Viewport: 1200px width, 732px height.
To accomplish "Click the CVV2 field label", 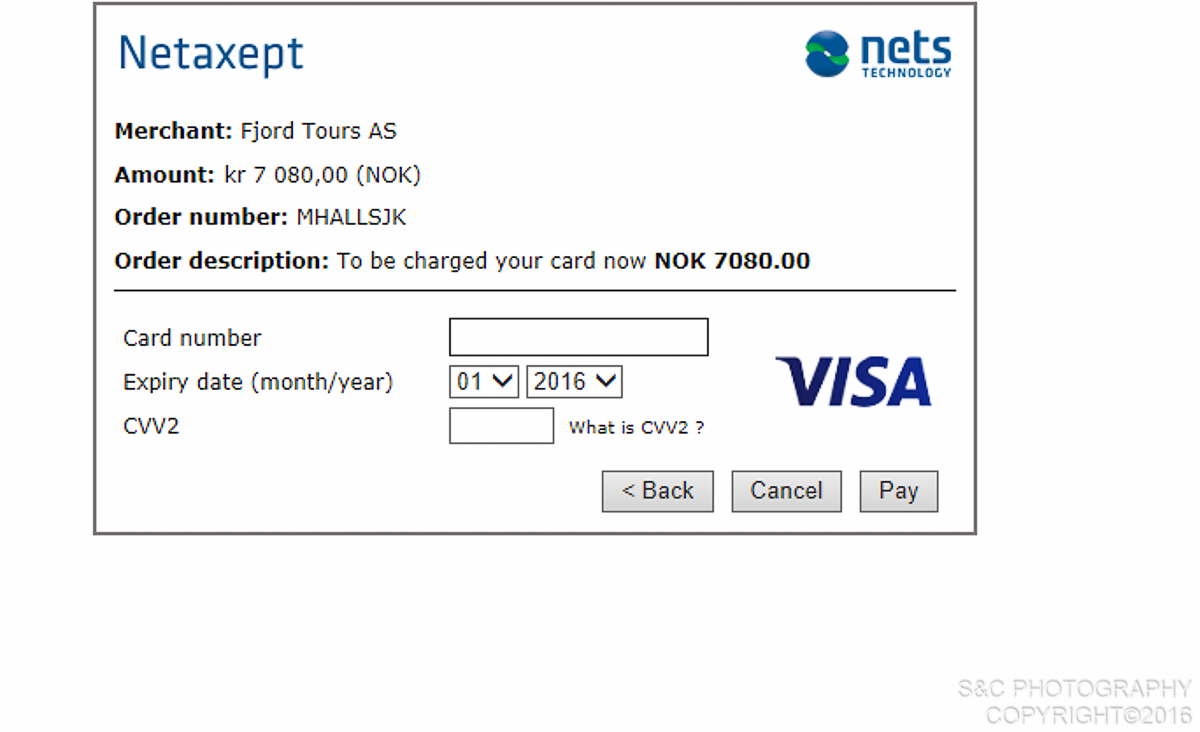I will [151, 427].
